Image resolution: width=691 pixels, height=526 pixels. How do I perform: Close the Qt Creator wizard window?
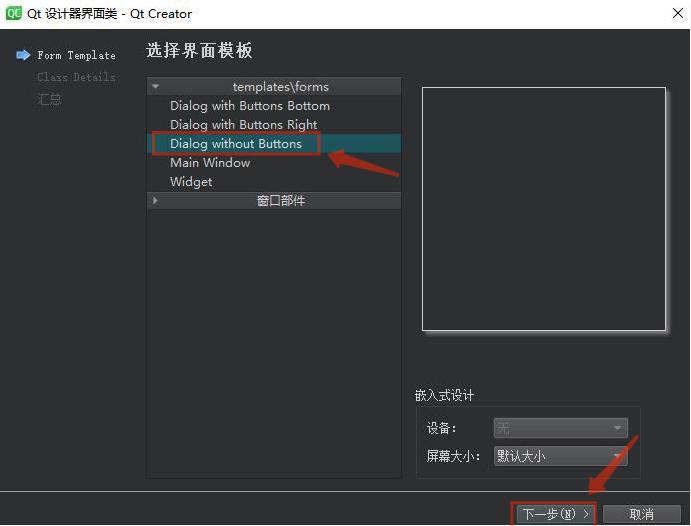[677, 14]
